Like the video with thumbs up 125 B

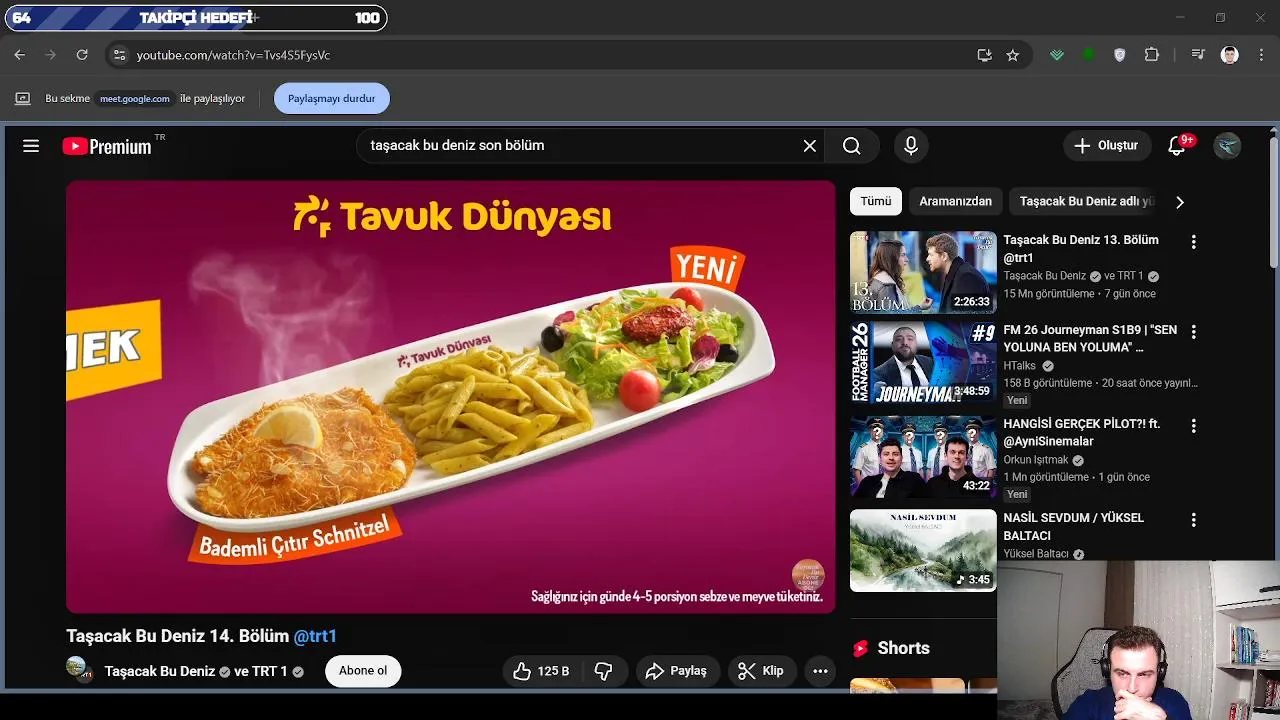point(541,671)
